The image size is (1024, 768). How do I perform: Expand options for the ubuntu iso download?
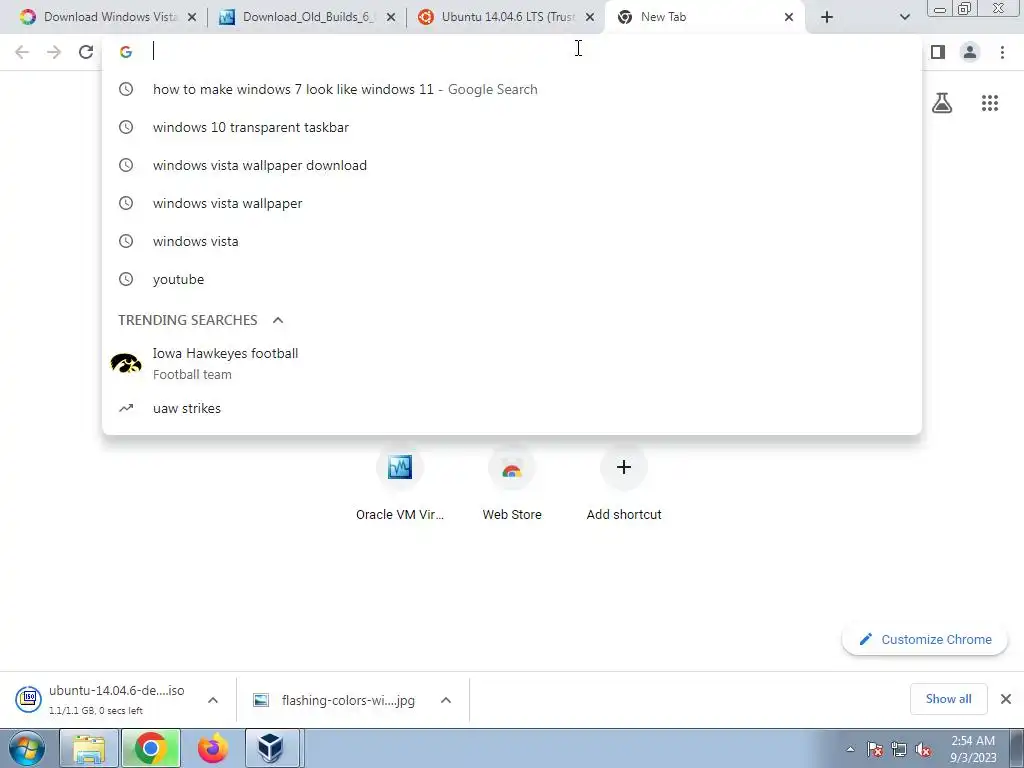click(x=213, y=700)
